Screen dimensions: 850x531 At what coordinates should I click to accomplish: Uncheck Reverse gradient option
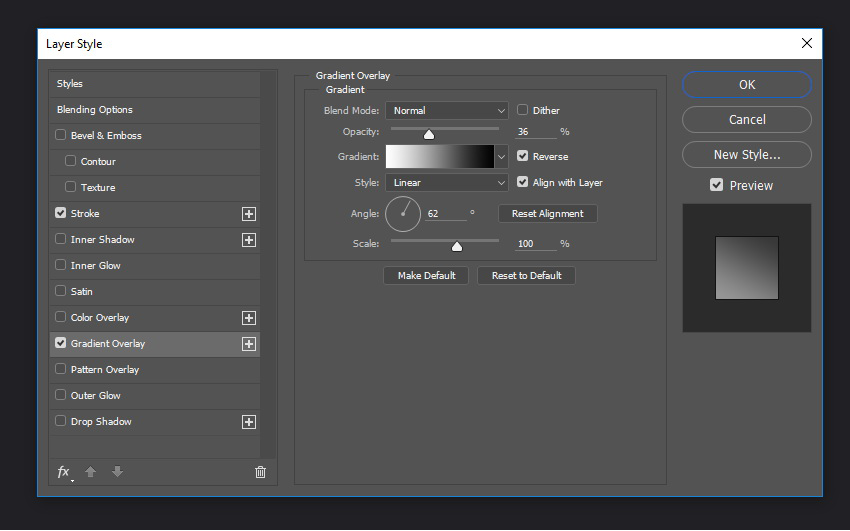(x=523, y=156)
